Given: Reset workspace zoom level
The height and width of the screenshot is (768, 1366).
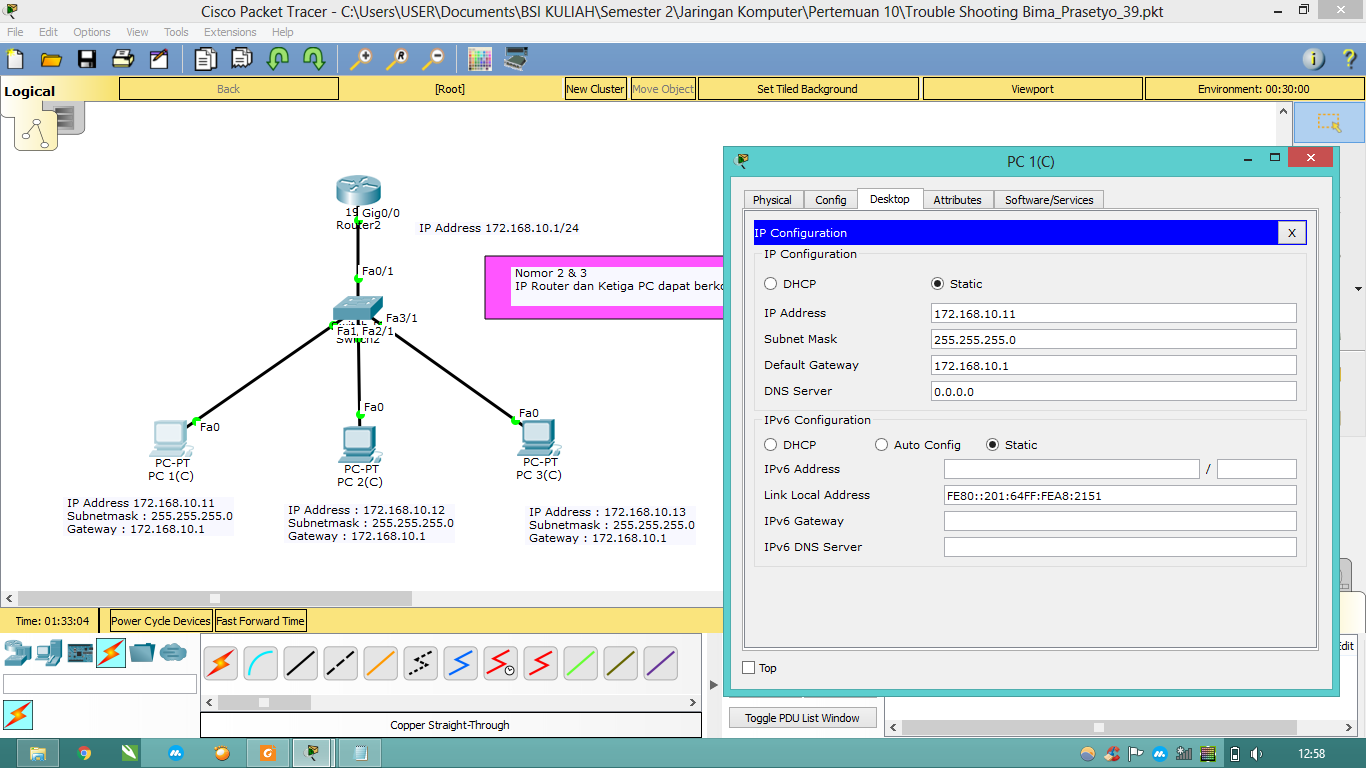Looking at the screenshot, I should click(x=397, y=59).
